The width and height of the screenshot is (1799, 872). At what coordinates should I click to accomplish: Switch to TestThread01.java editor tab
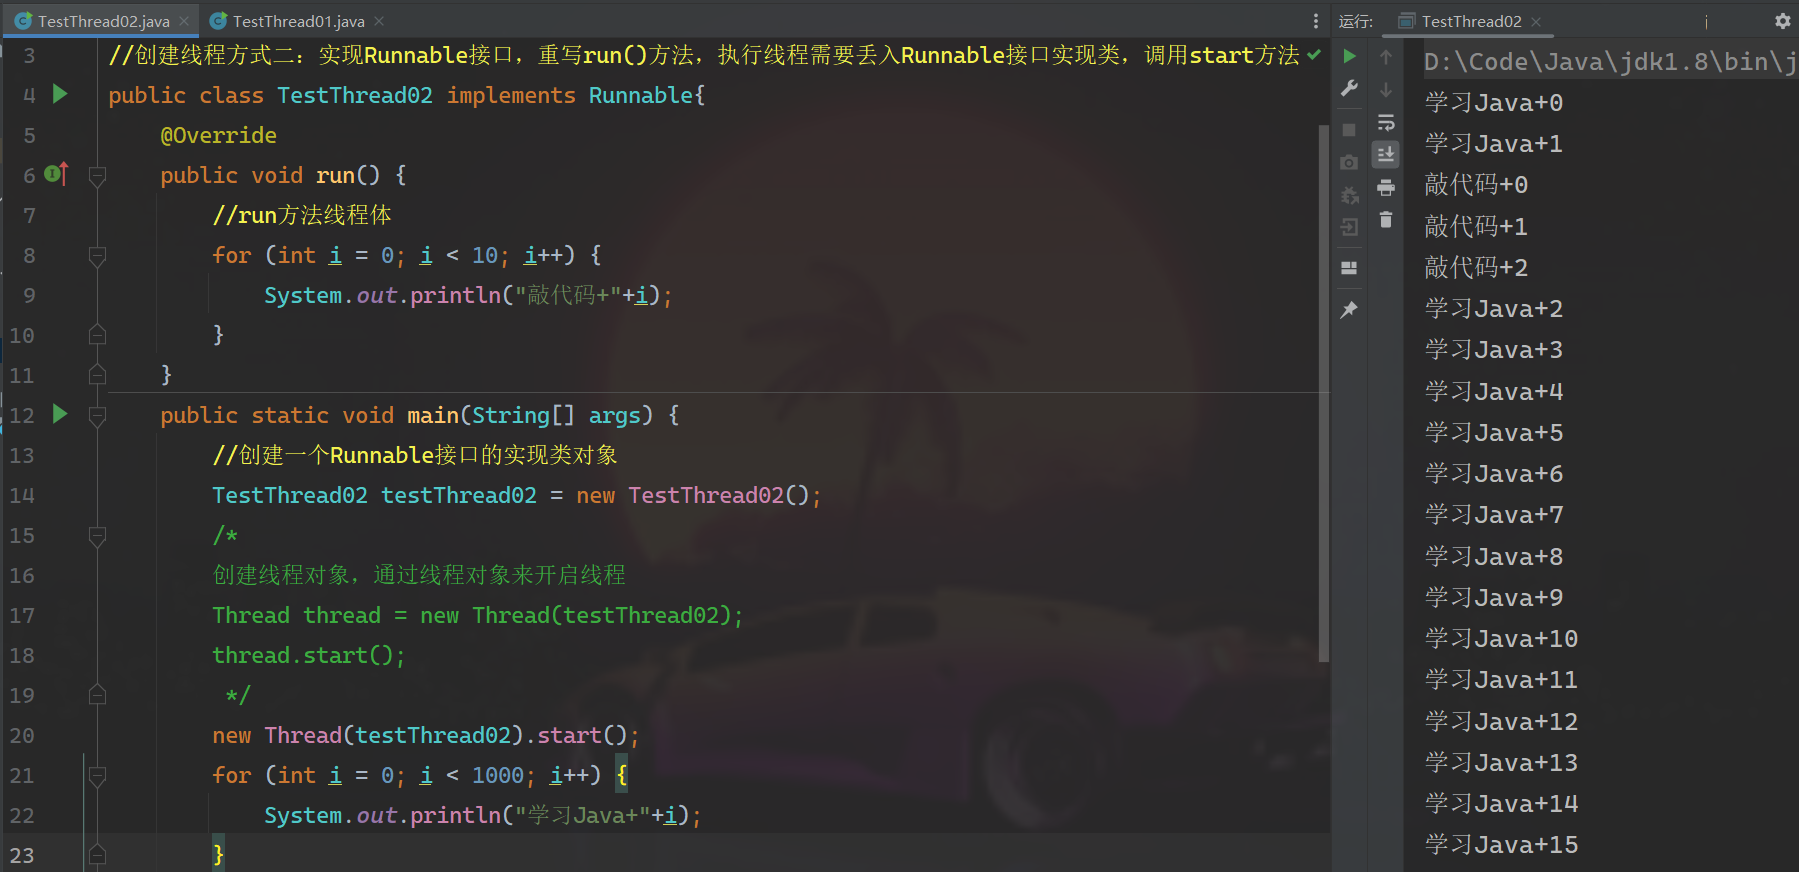(298, 21)
